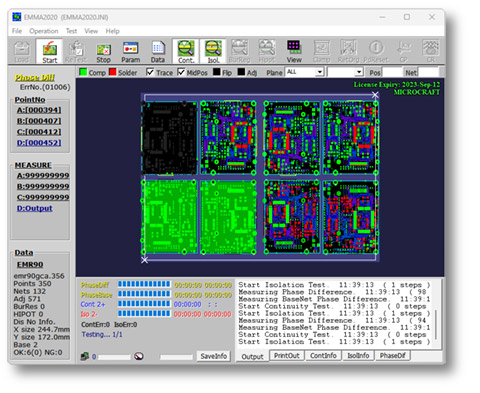Switch to the ContInfo tab
The image size is (480, 393).
(323, 356)
